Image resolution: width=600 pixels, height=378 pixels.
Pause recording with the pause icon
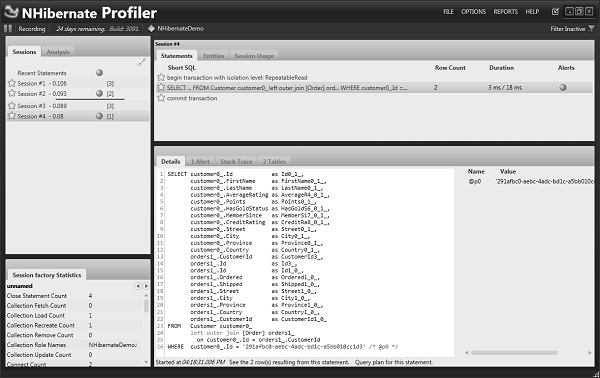(x=8, y=29)
